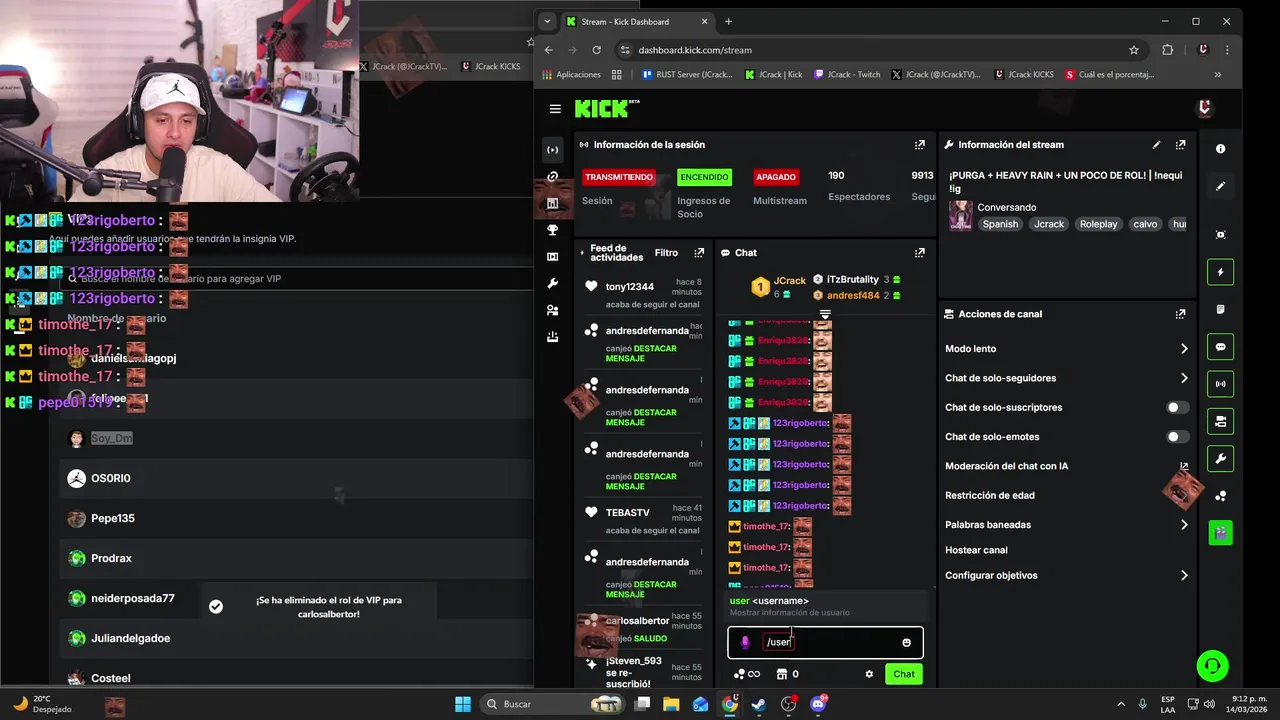Toggle the lightning activity feed widget icon

[1220, 272]
